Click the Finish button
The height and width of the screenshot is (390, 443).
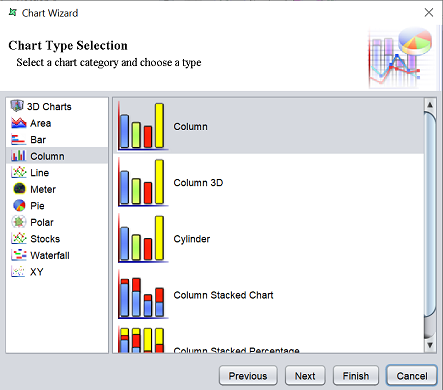click(356, 376)
